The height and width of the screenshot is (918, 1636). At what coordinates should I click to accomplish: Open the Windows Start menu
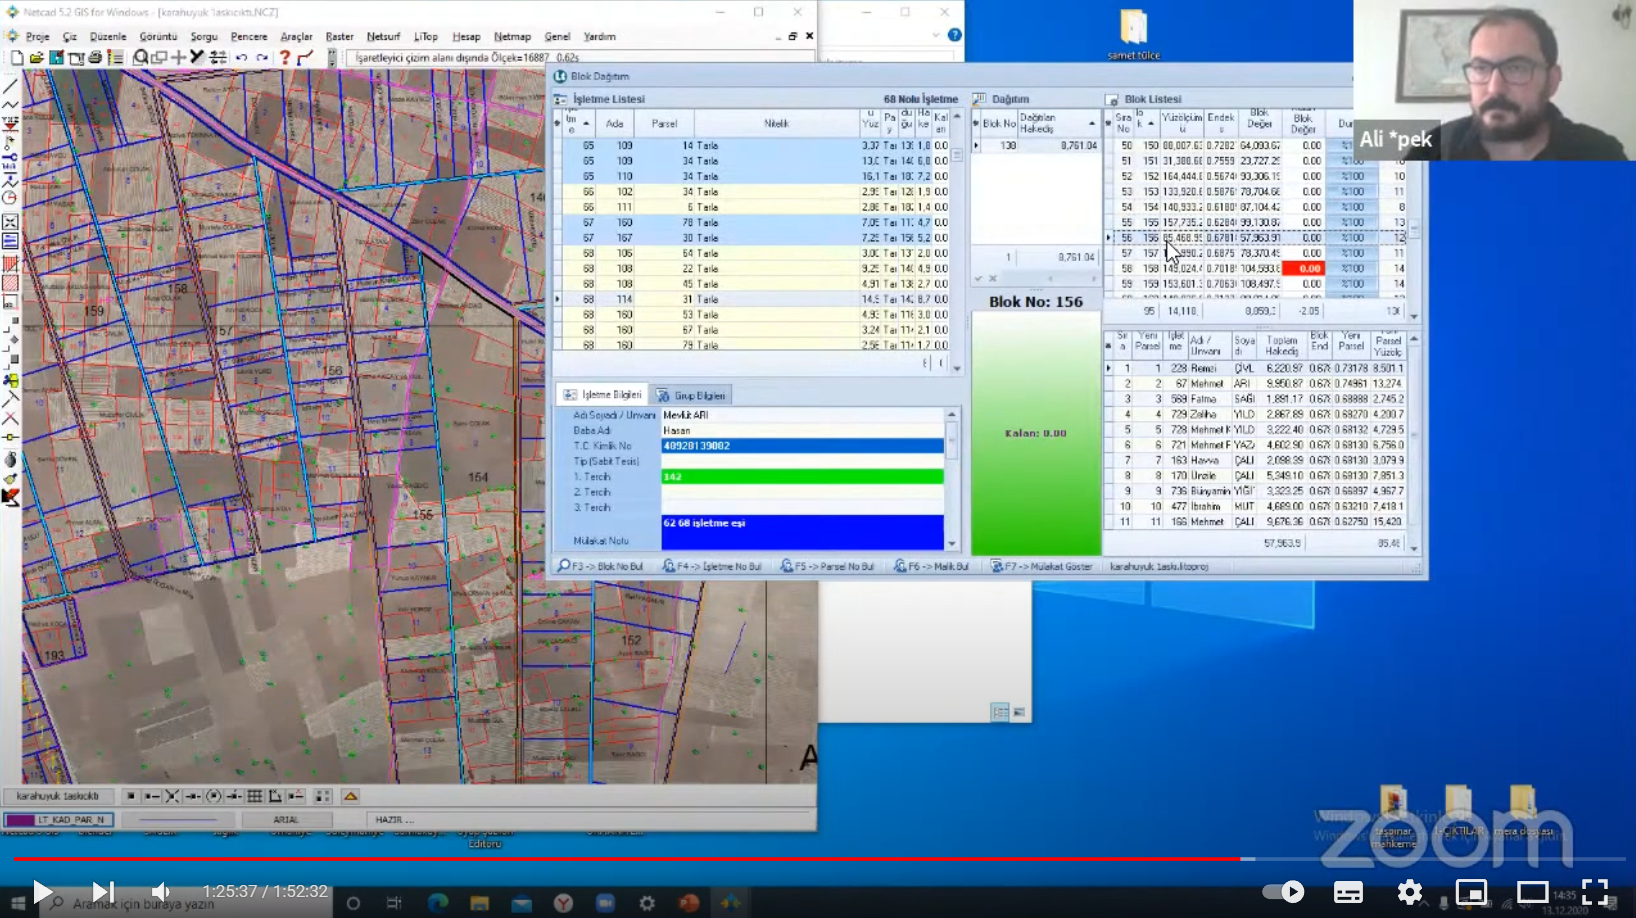pyautogui.click(x=18, y=903)
